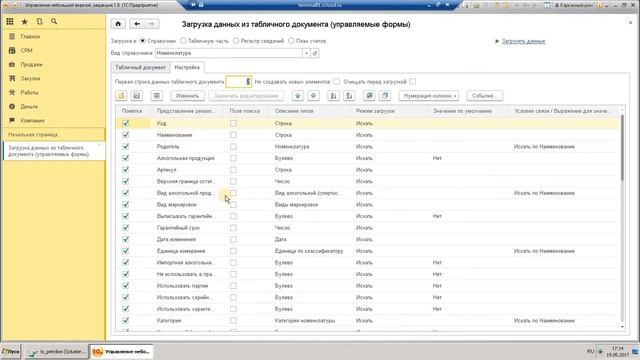Open Работы section in sidebar
Image resolution: width=640 pixels, height=360 pixels.
pos(29,93)
